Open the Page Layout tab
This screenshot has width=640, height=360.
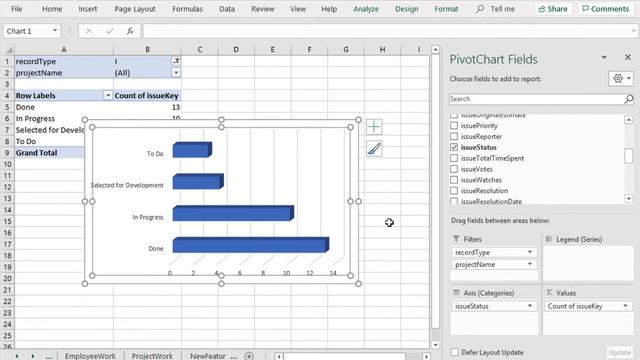(135, 9)
